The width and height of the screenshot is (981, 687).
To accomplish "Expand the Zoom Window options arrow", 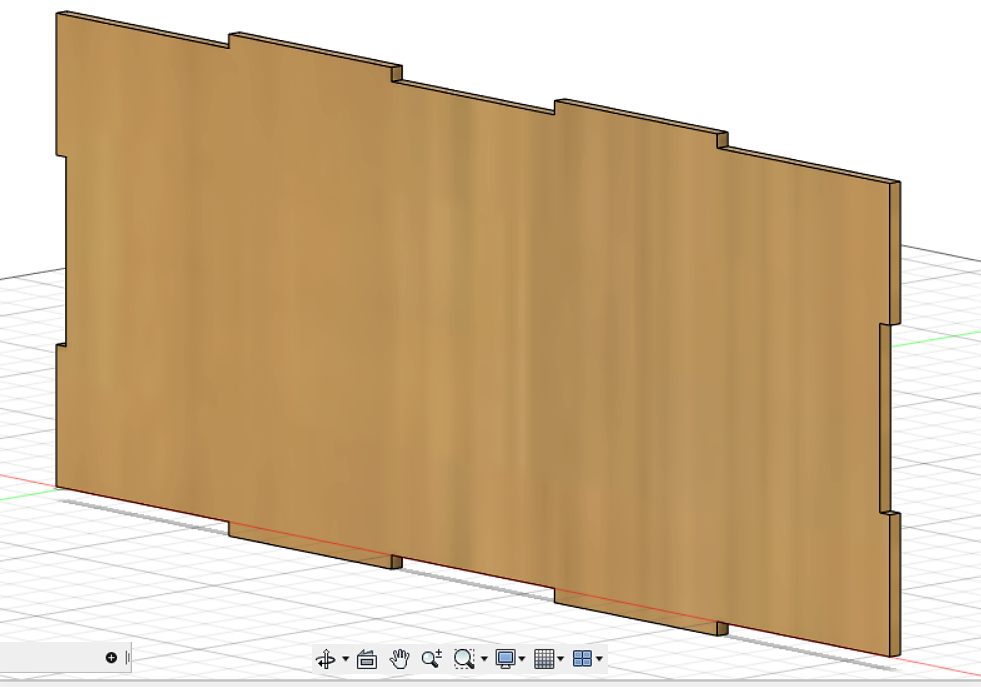I will 484,659.
